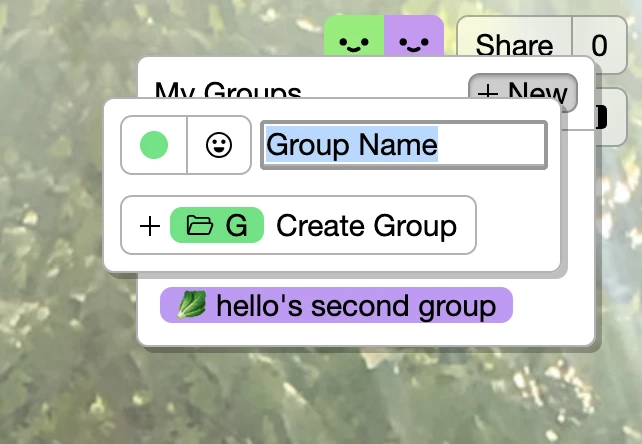Pick the green group color circle
Viewport: 642px width, 444px height.
(x=154, y=146)
